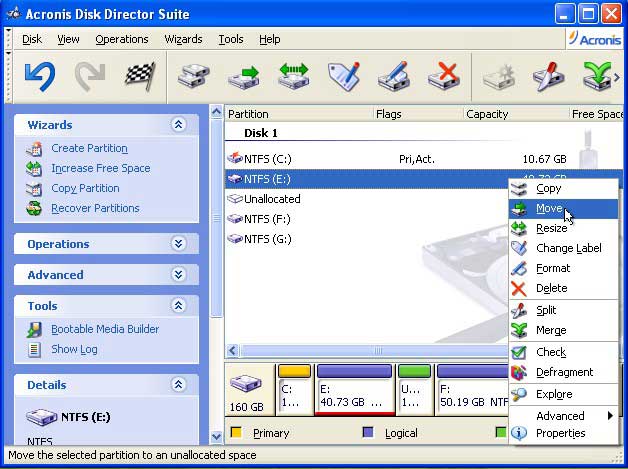Open the View menu
The image size is (628, 469).
(68, 39)
